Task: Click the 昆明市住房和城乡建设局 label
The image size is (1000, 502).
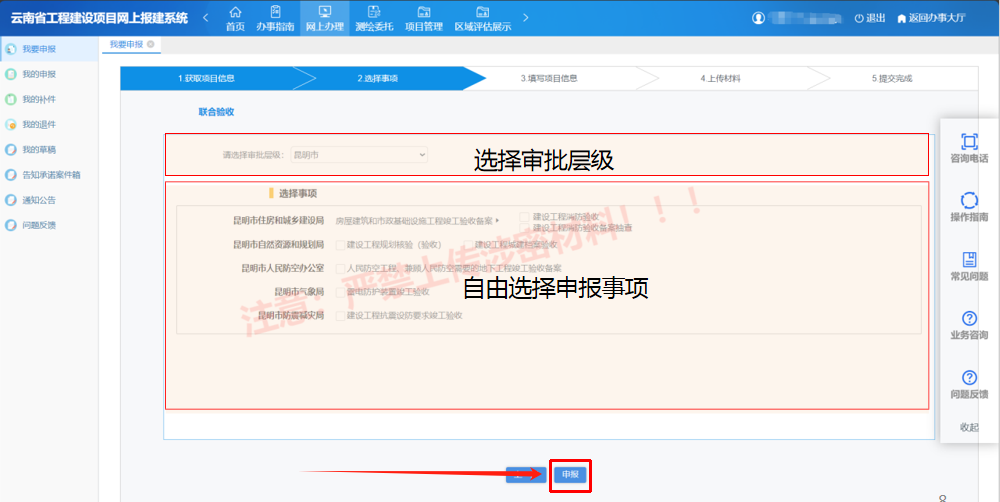Action: (x=279, y=221)
